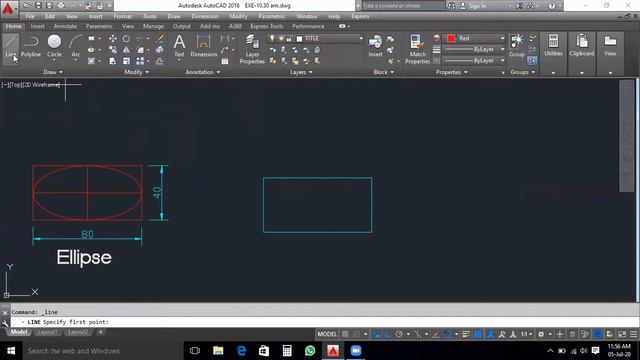
Task: Select the Arc tool
Action: click(76, 46)
